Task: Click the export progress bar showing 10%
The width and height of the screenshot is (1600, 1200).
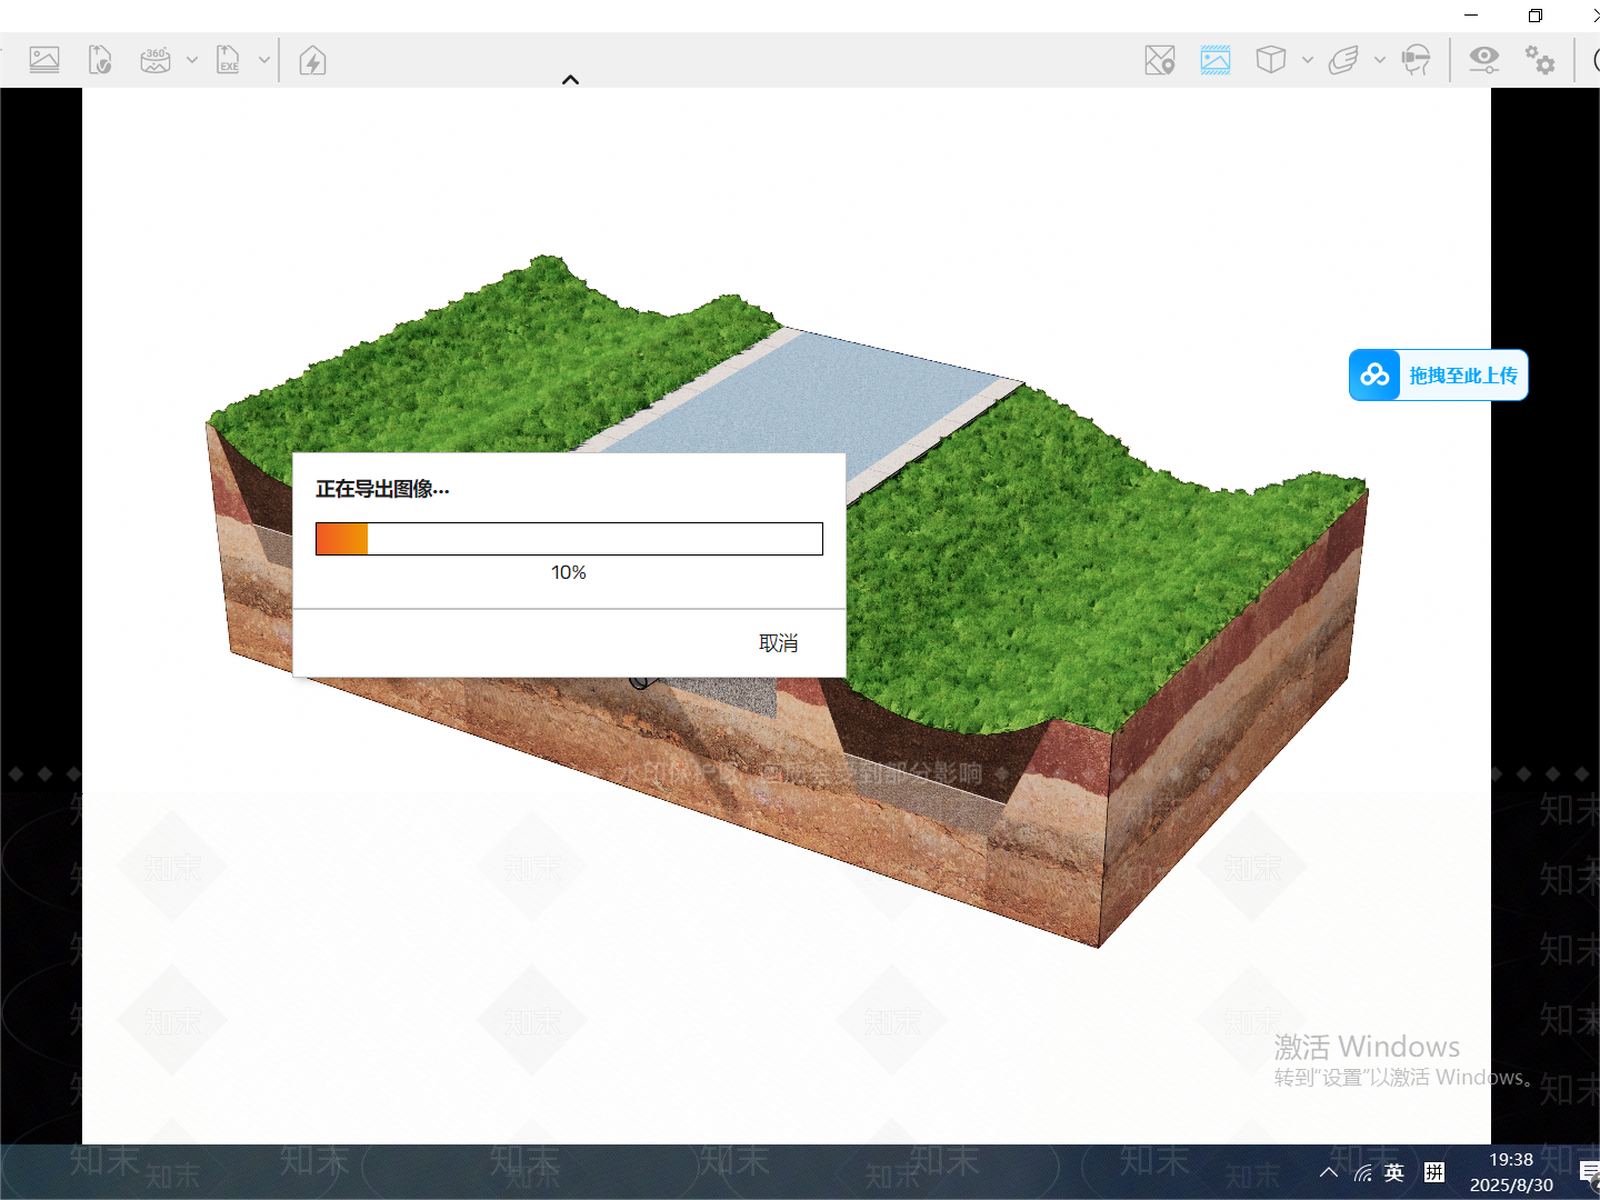Action: [569, 539]
